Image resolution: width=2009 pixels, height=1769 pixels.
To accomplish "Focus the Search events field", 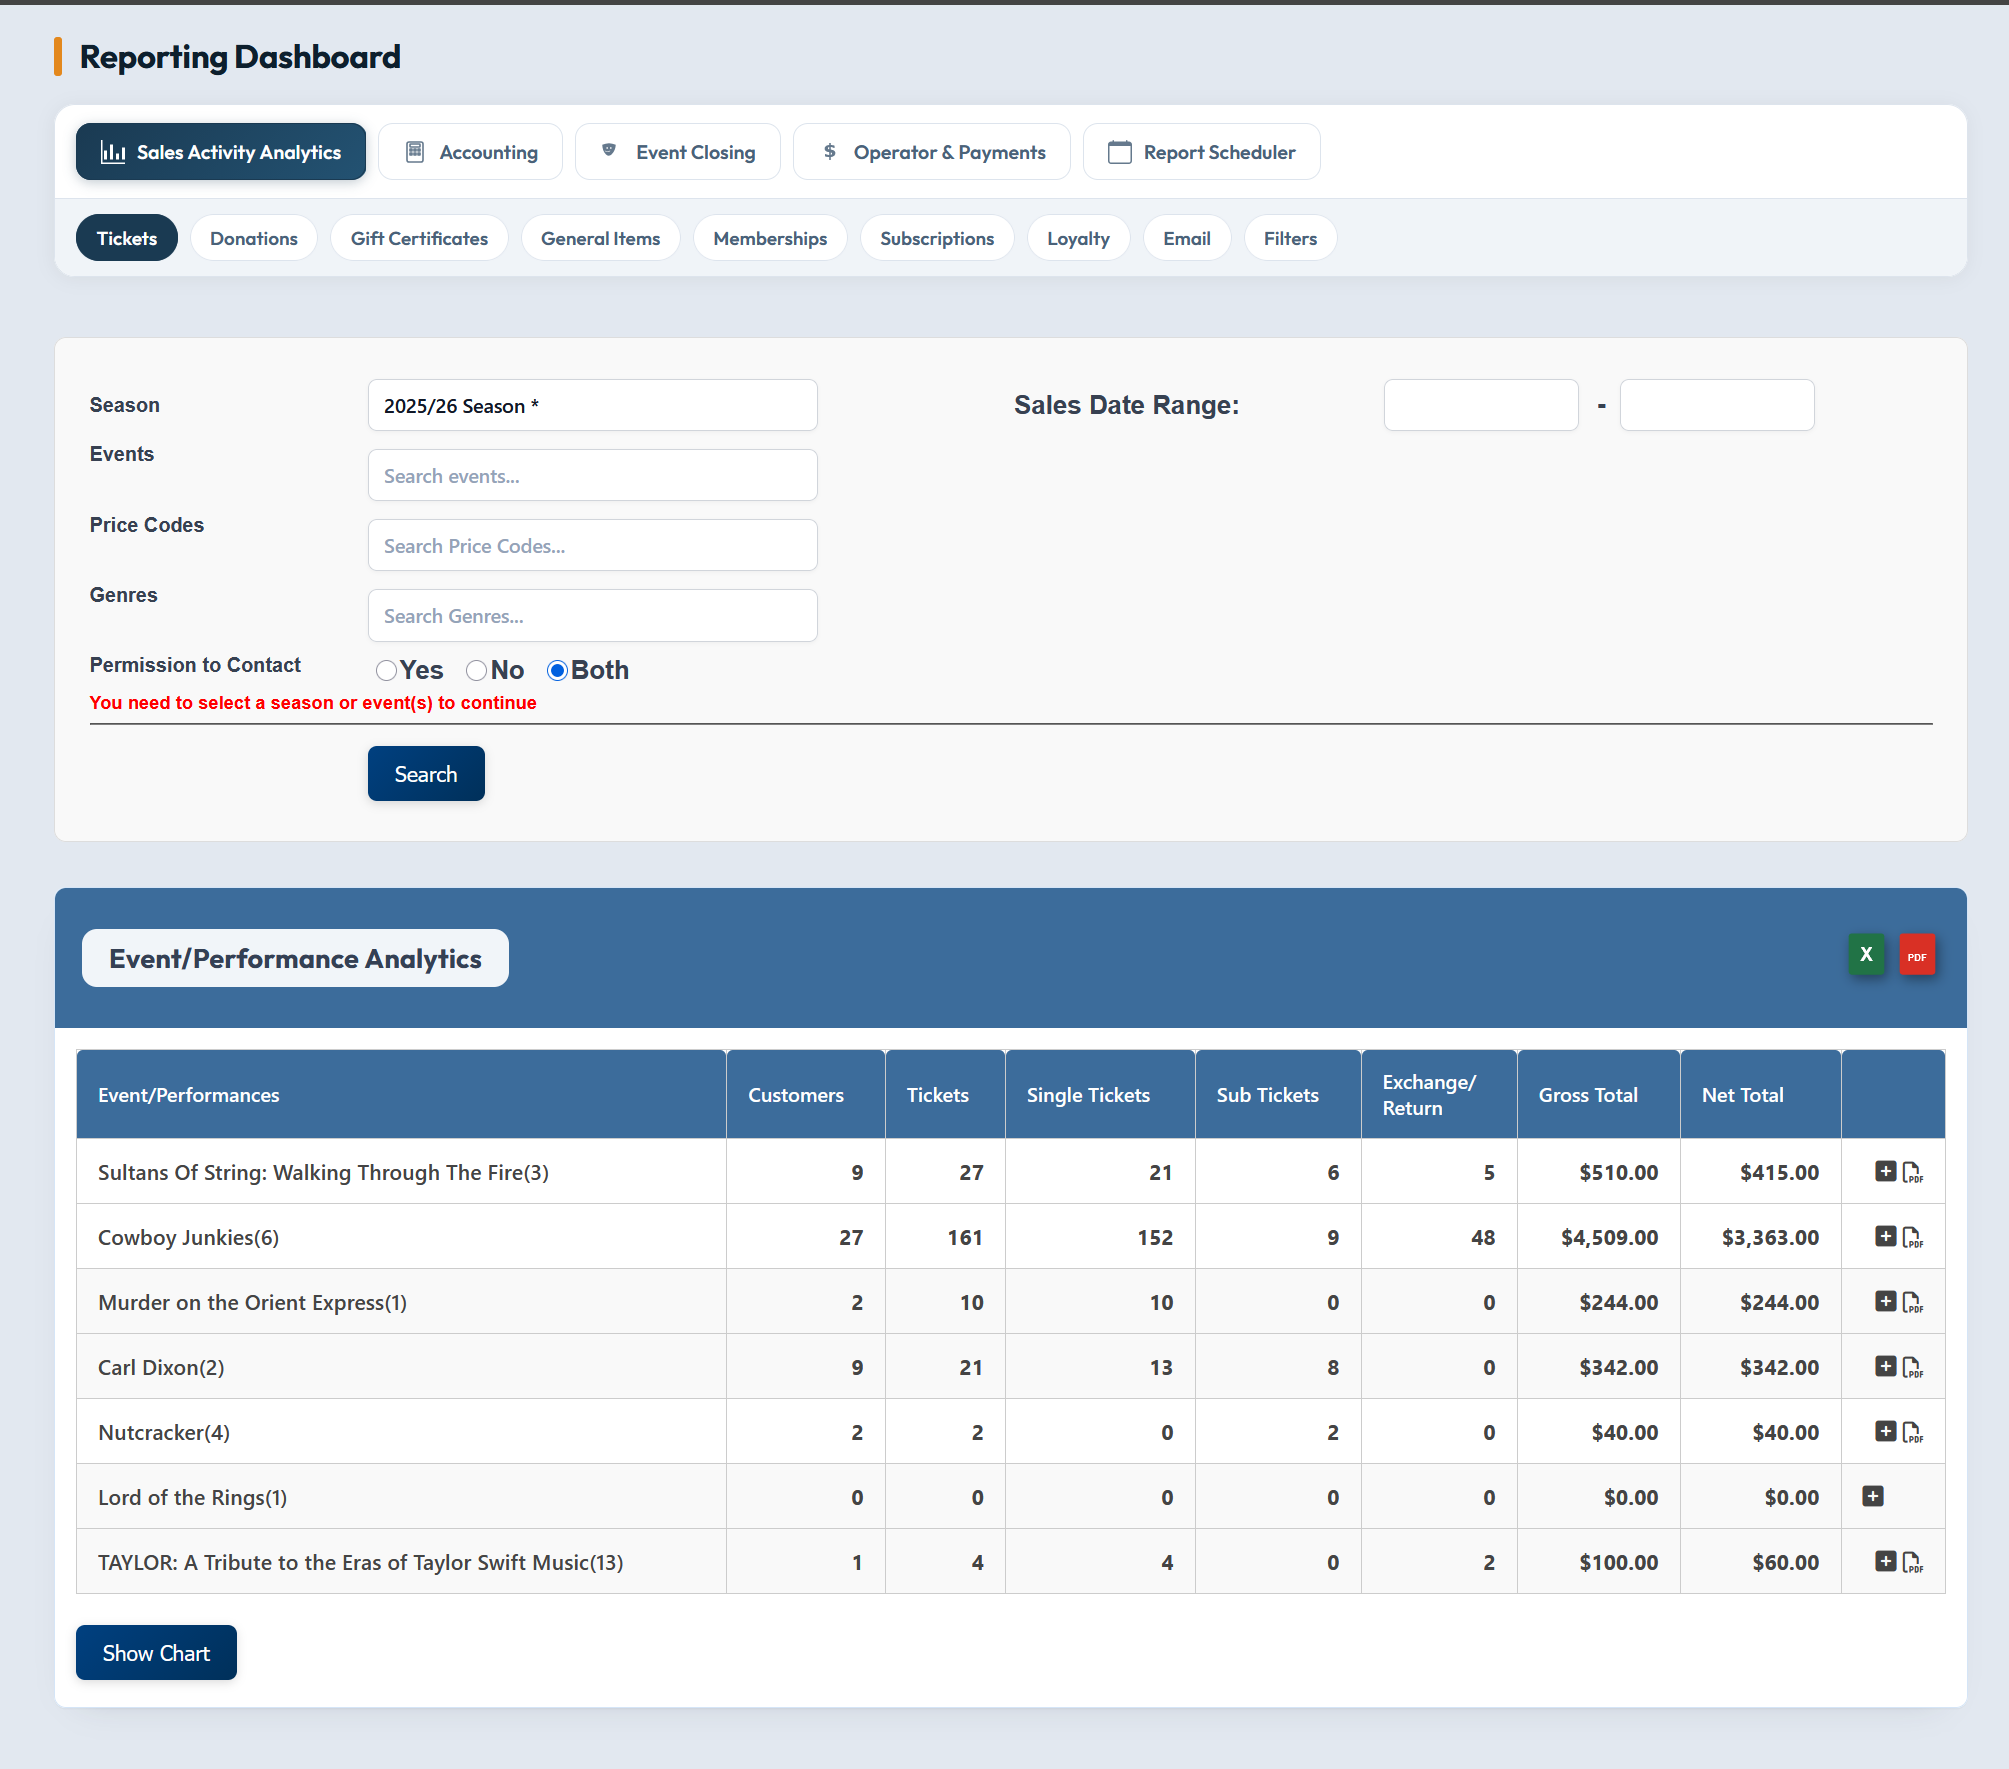I will pyautogui.click(x=593, y=475).
